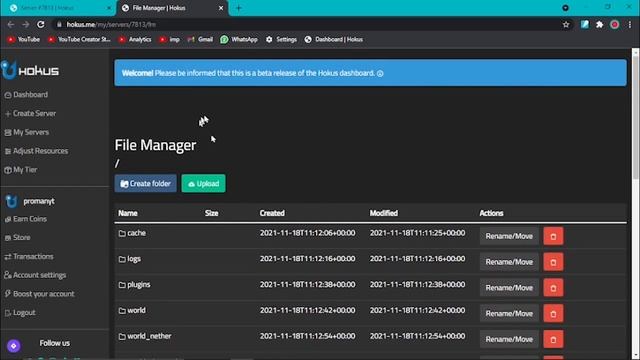Rename/Move the world folder
This screenshot has height=360, width=640.
point(509,313)
